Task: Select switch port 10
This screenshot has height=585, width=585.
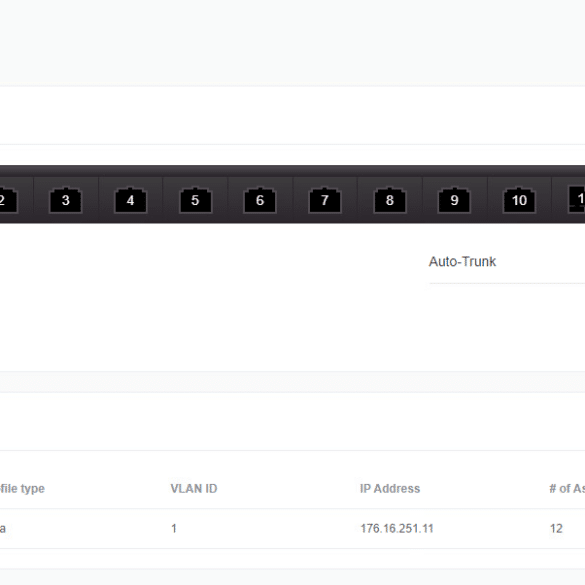Action: (519, 200)
